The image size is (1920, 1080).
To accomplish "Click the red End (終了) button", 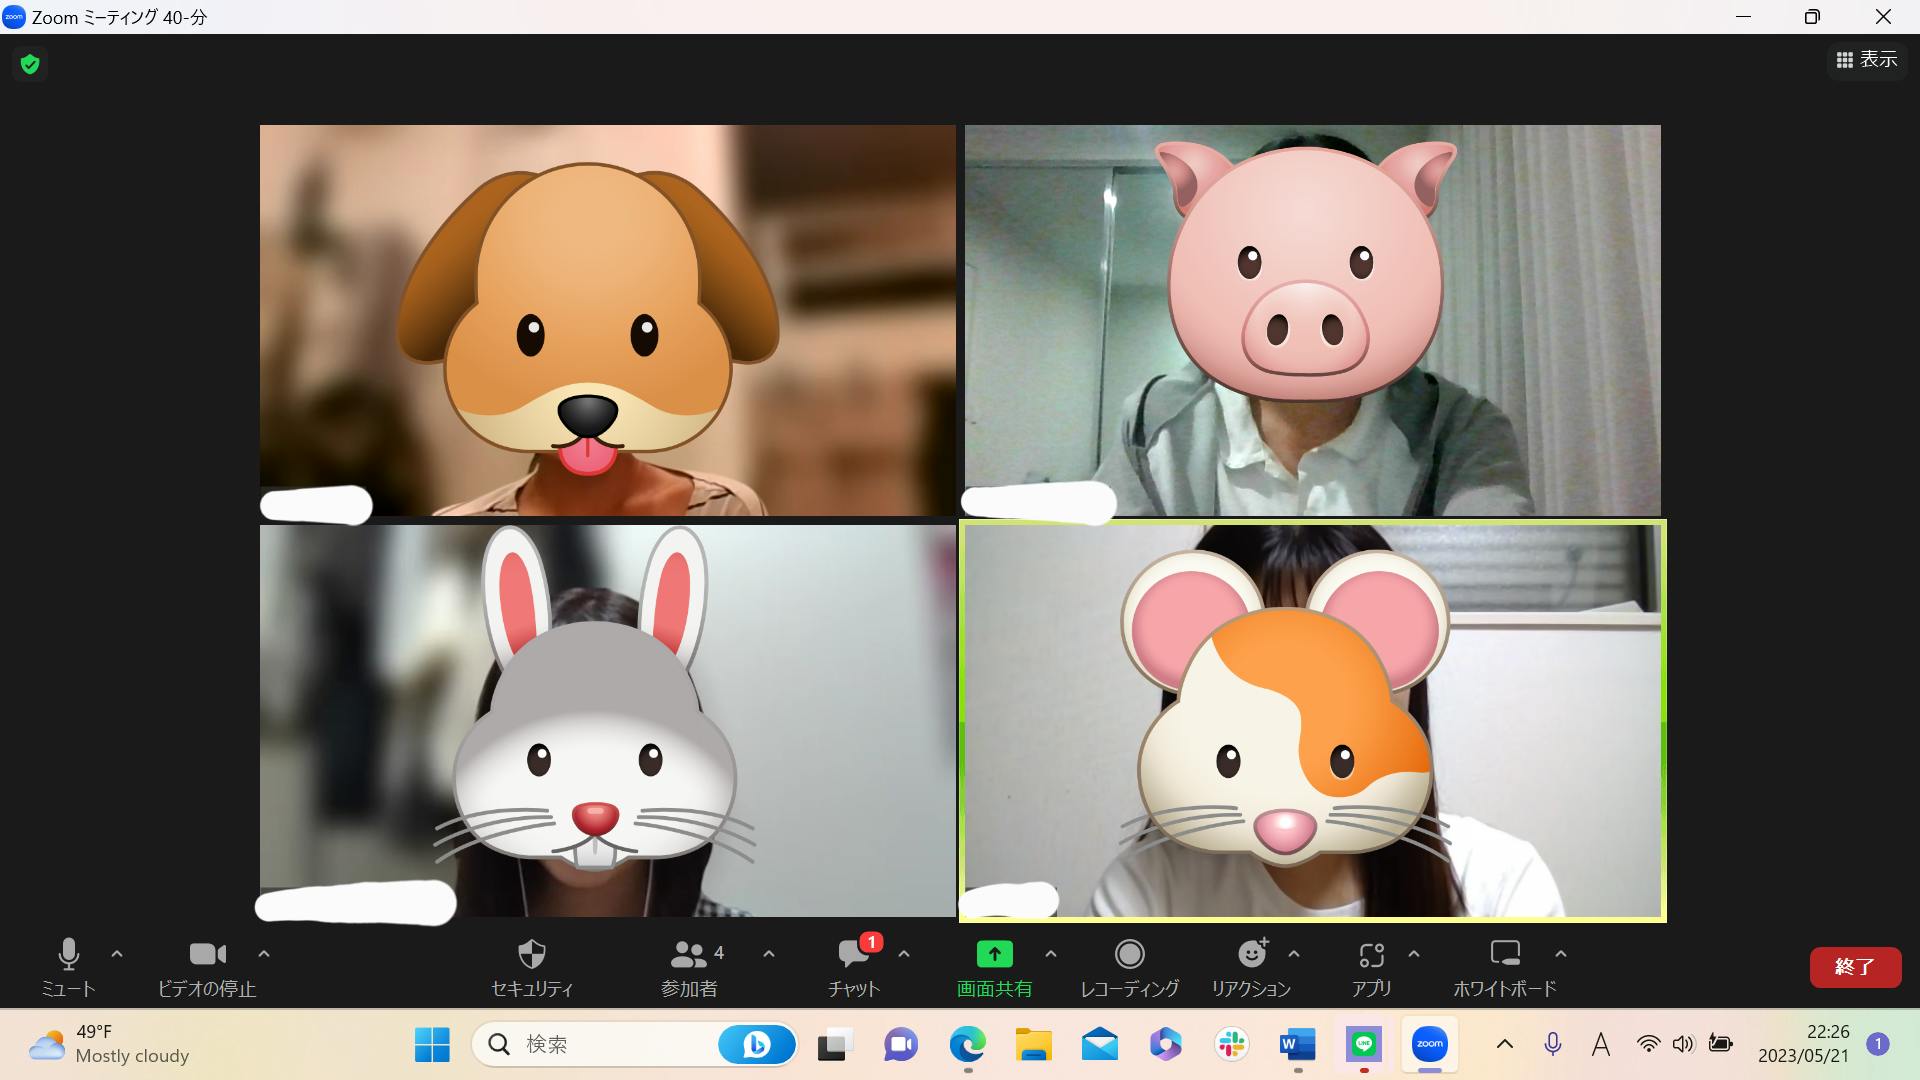I will coord(1854,967).
